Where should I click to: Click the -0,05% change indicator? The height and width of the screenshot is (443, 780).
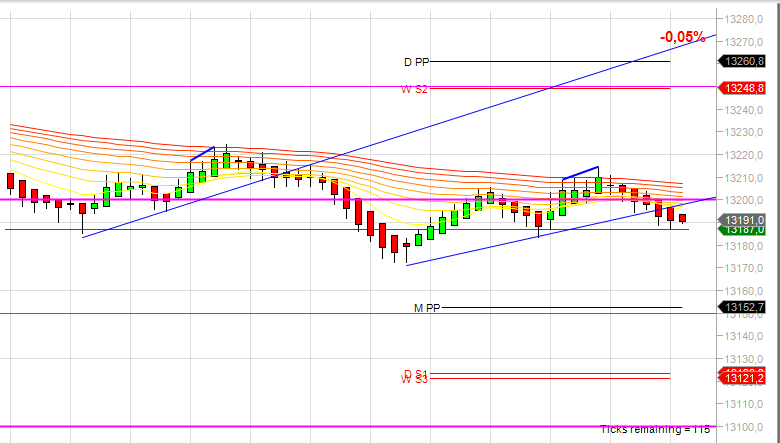682,37
